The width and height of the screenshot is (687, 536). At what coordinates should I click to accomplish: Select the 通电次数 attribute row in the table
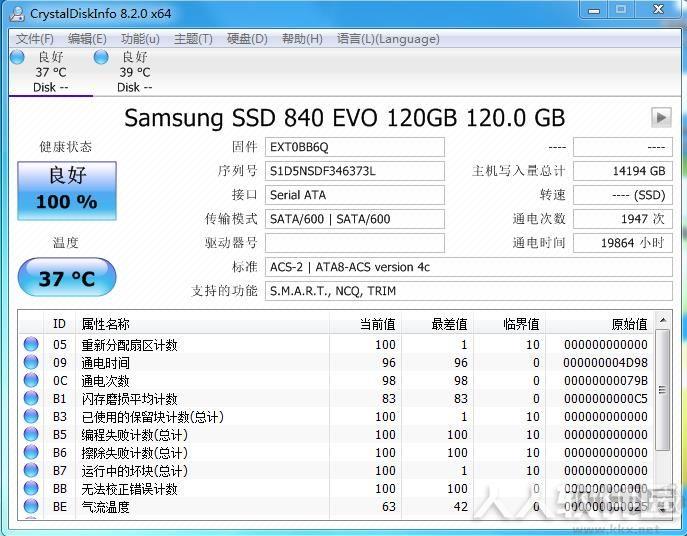336,380
